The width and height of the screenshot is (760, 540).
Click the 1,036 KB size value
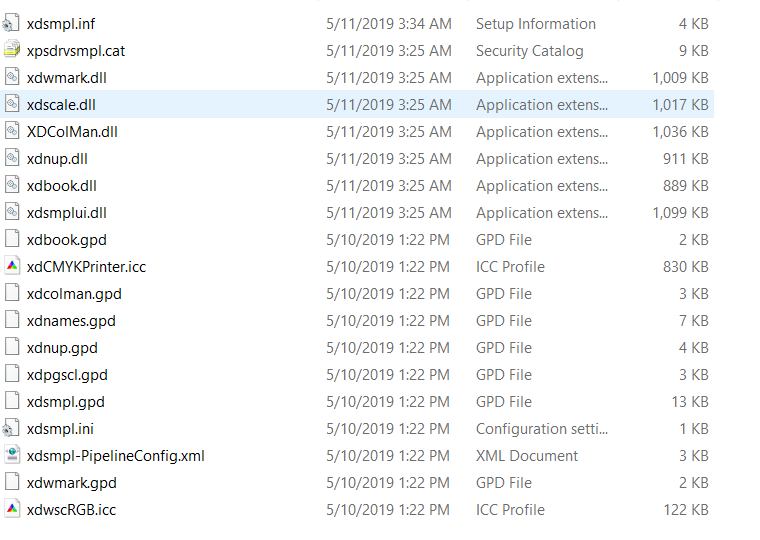(681, 132)
